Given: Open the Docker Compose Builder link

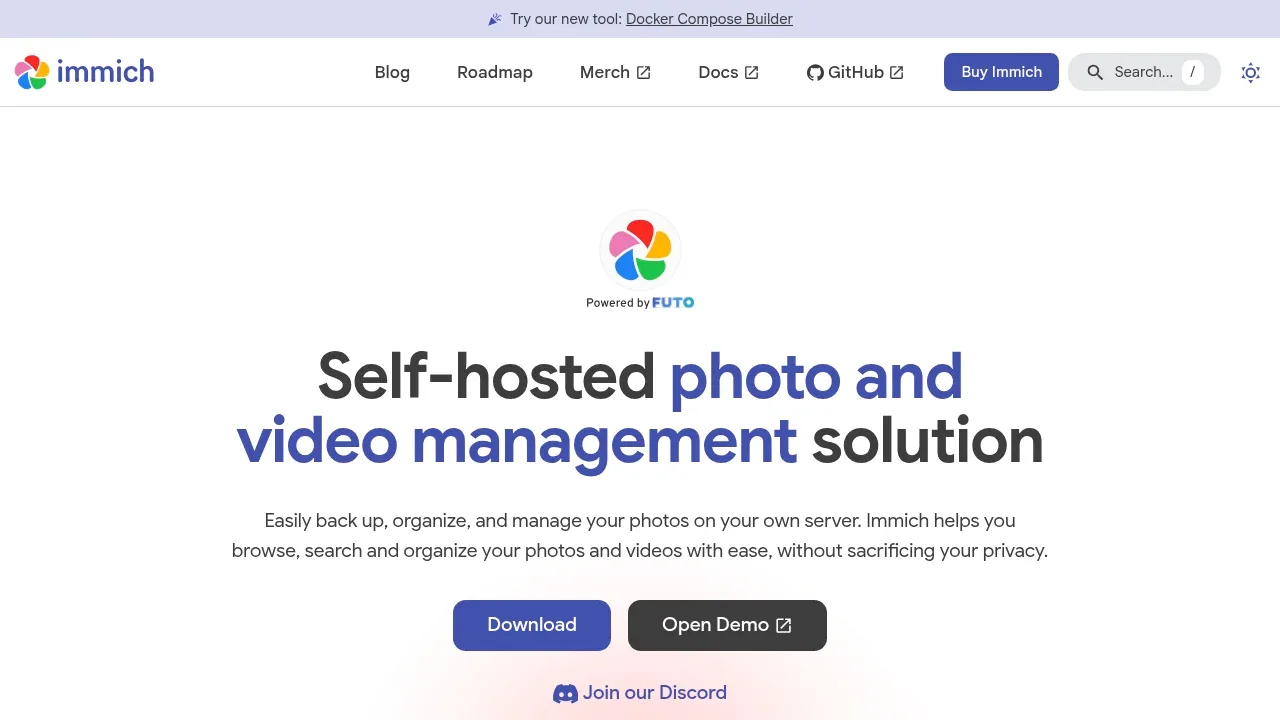Looking at the screenshot, I should 709,19.
